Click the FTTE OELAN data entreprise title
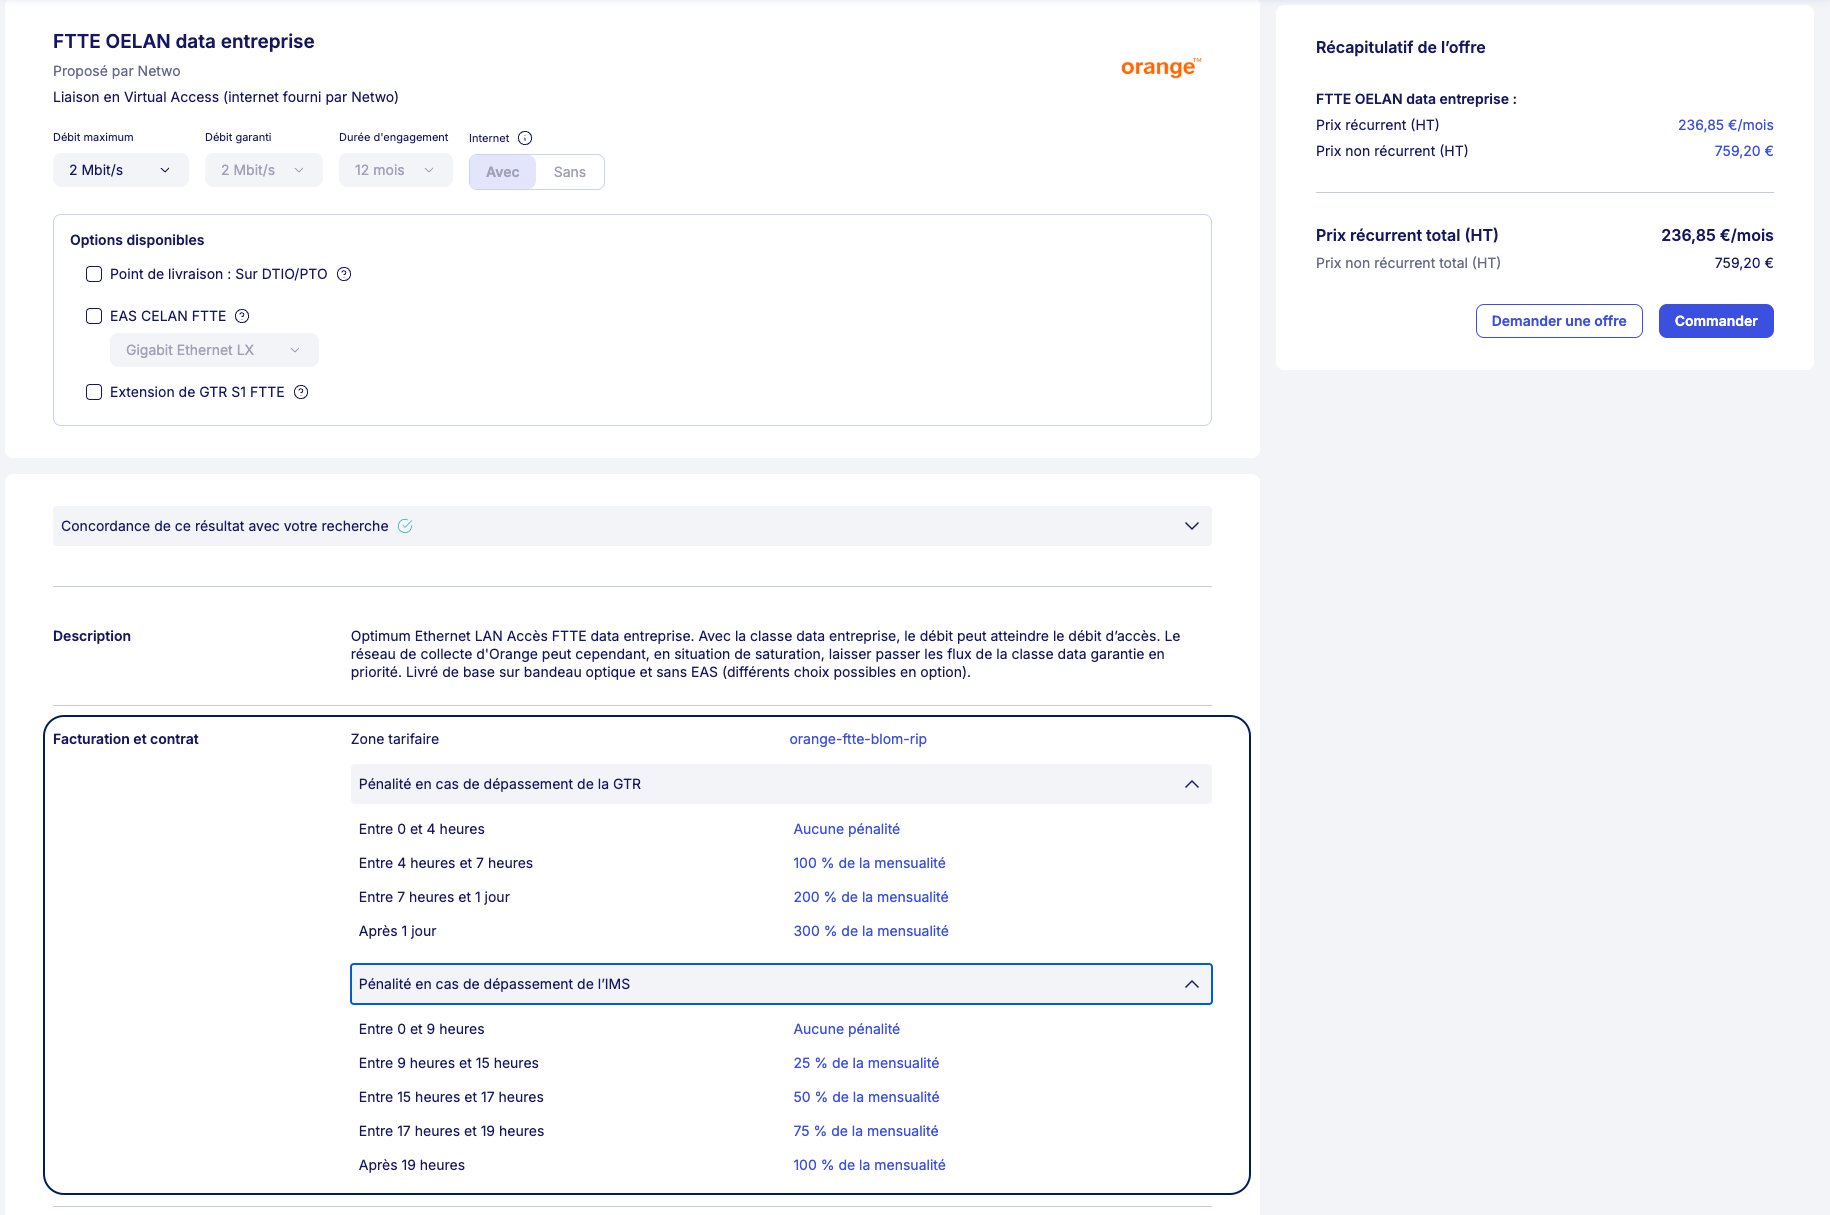The width and height of the screenshot is (1830, 1215). 184,41
